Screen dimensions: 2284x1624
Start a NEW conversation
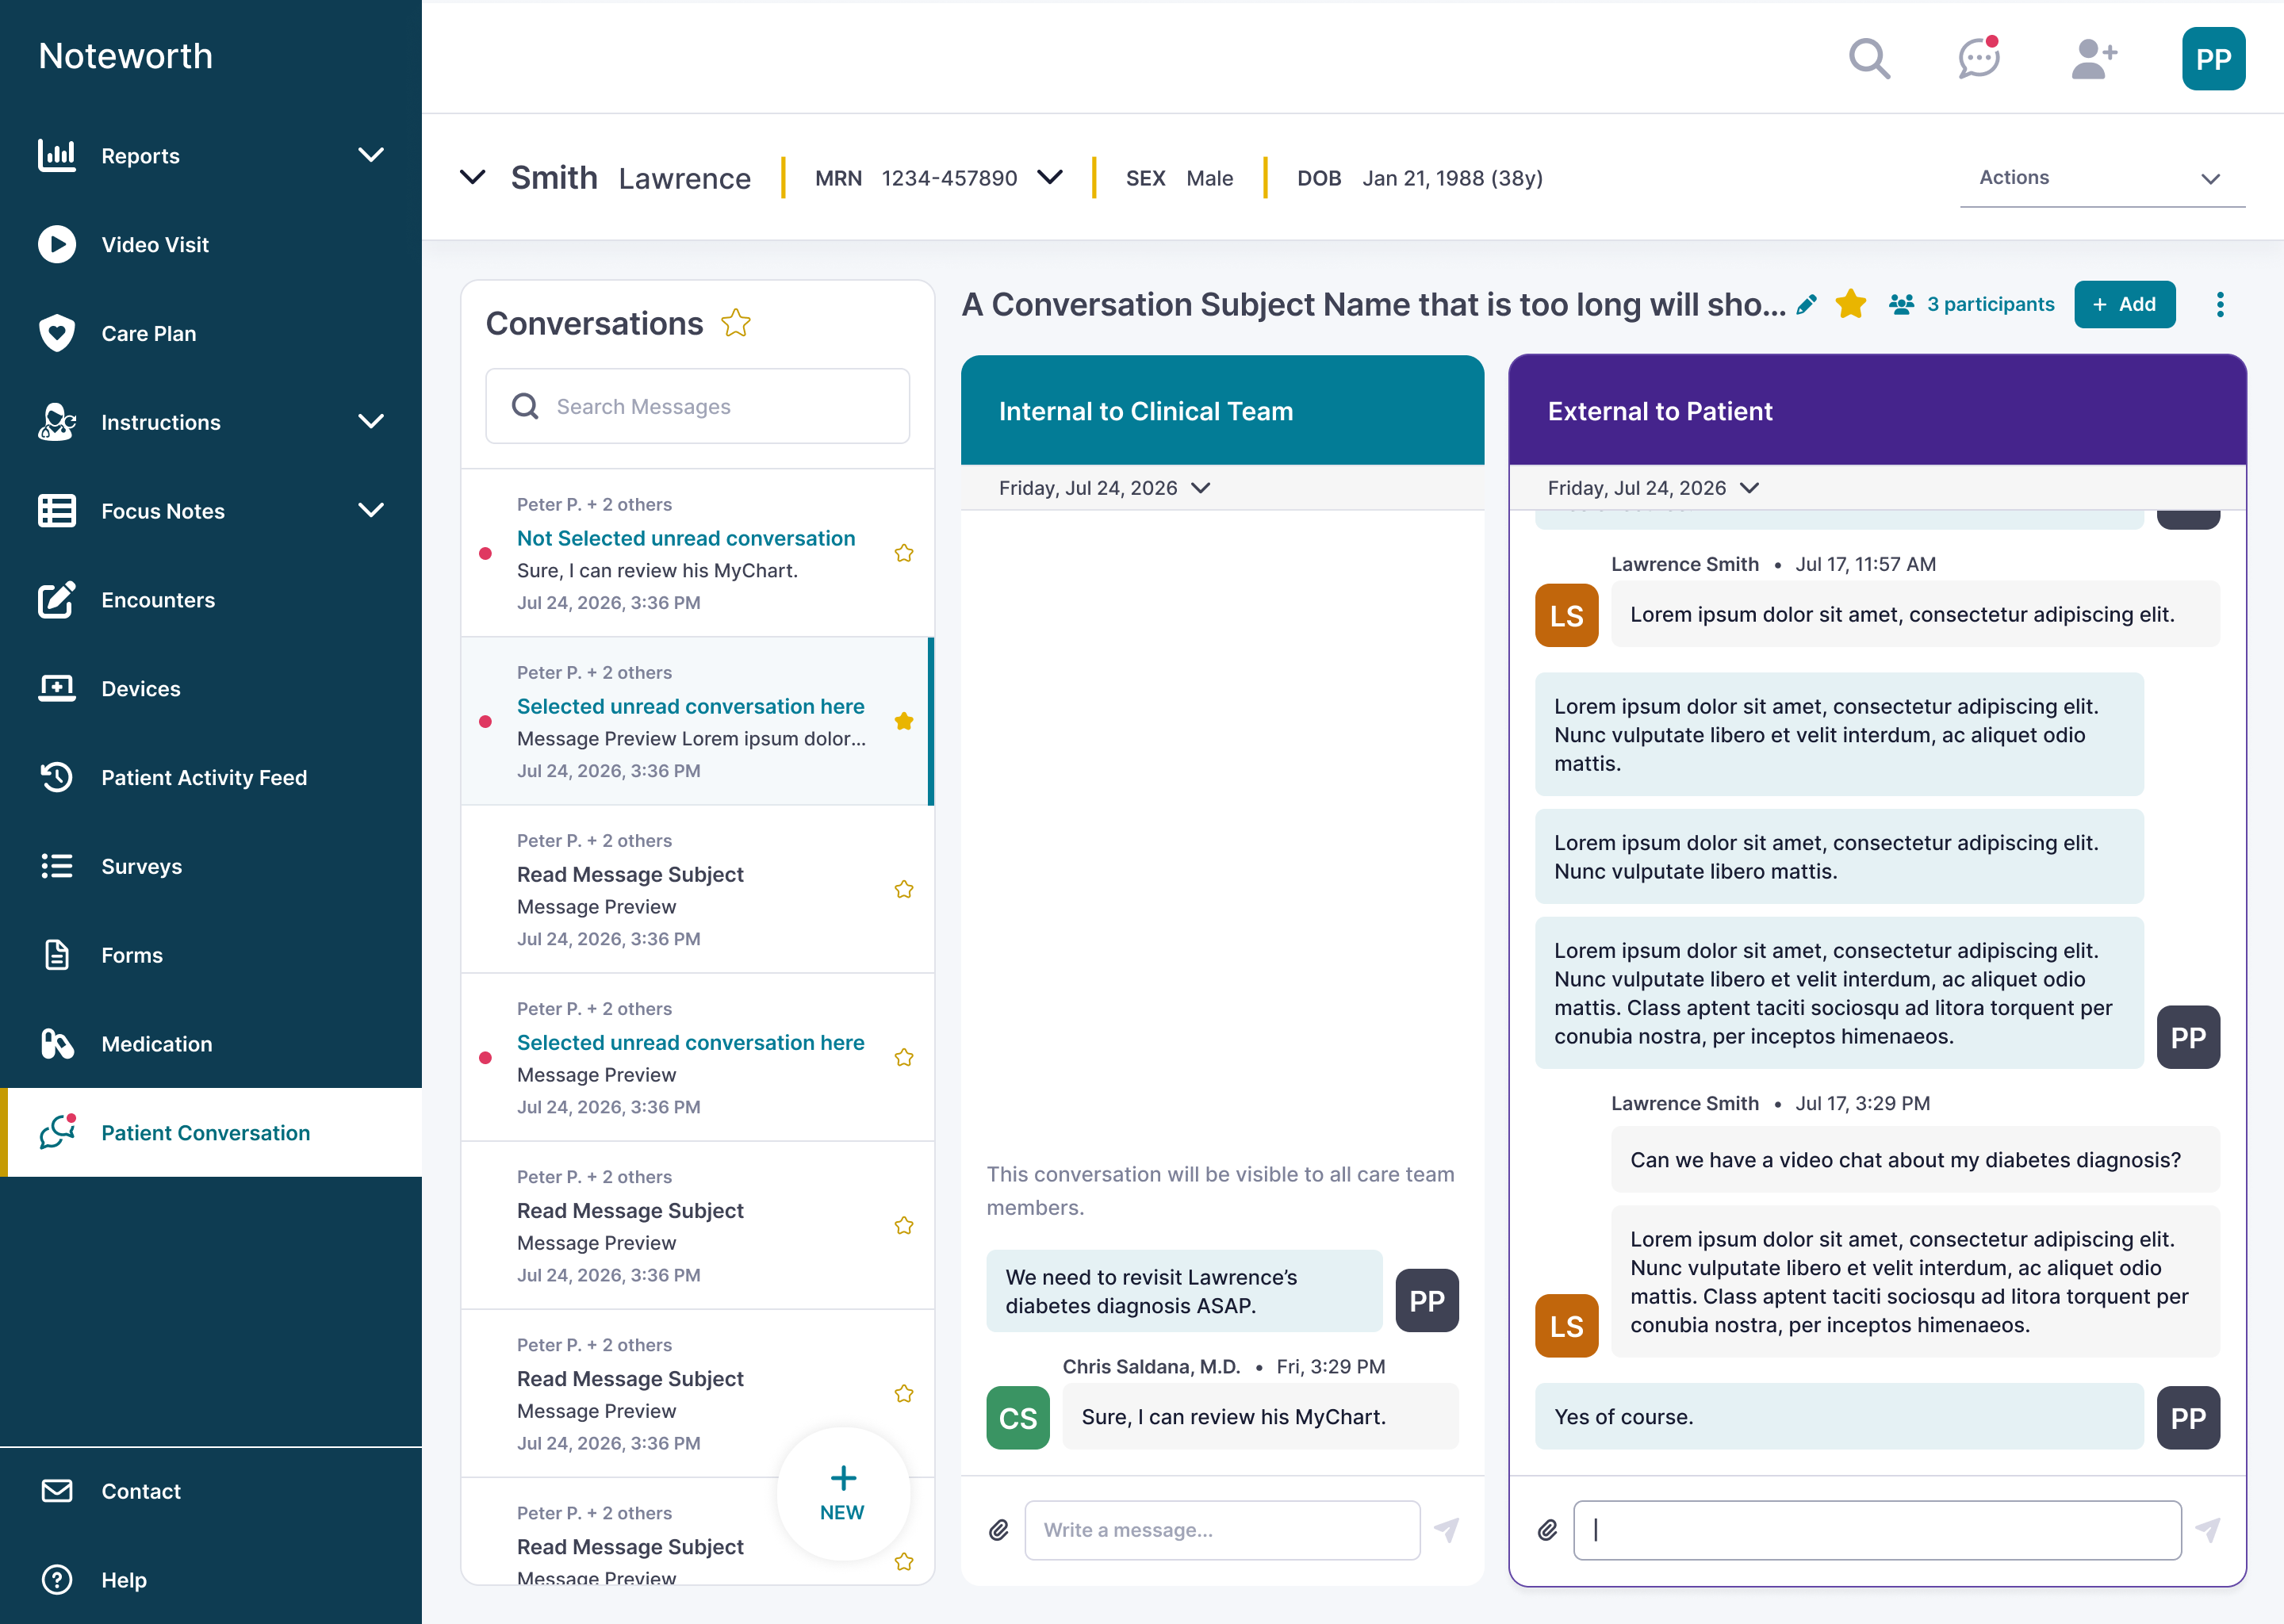pyautogui.click(x=843, y=1494)
